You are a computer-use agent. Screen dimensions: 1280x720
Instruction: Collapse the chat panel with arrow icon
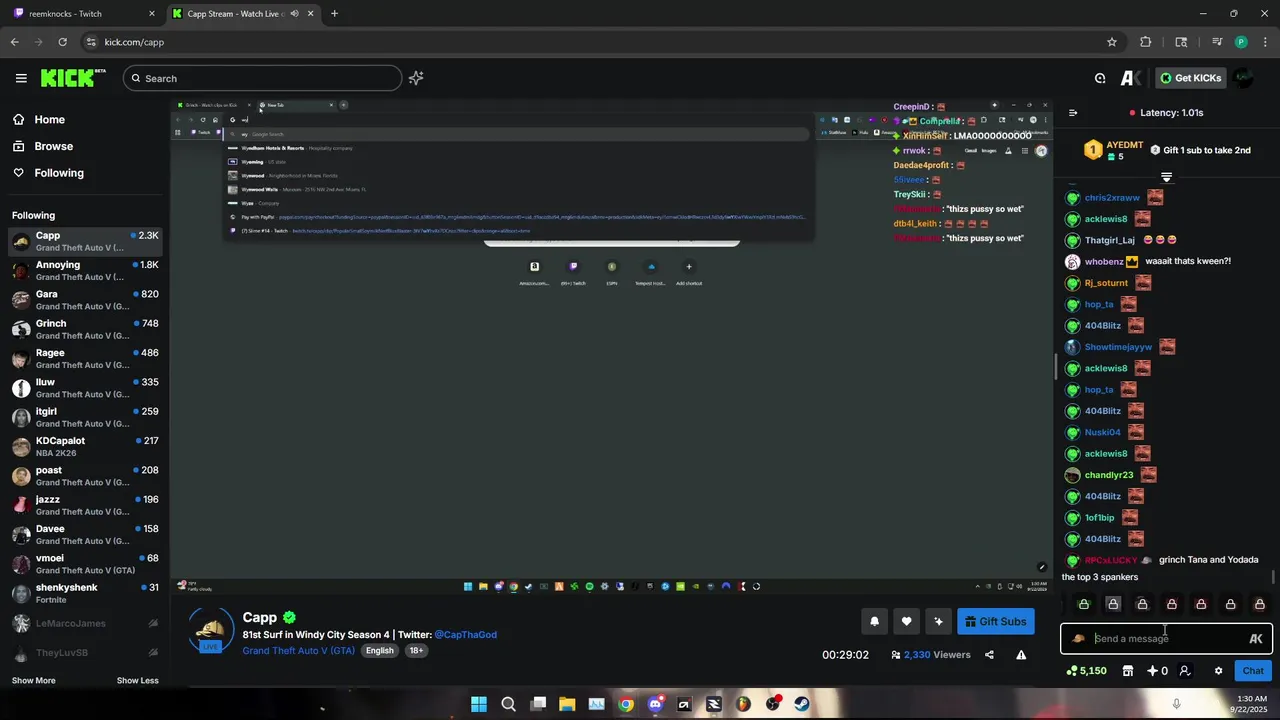pyautogui.click(x=1073, y=113)
